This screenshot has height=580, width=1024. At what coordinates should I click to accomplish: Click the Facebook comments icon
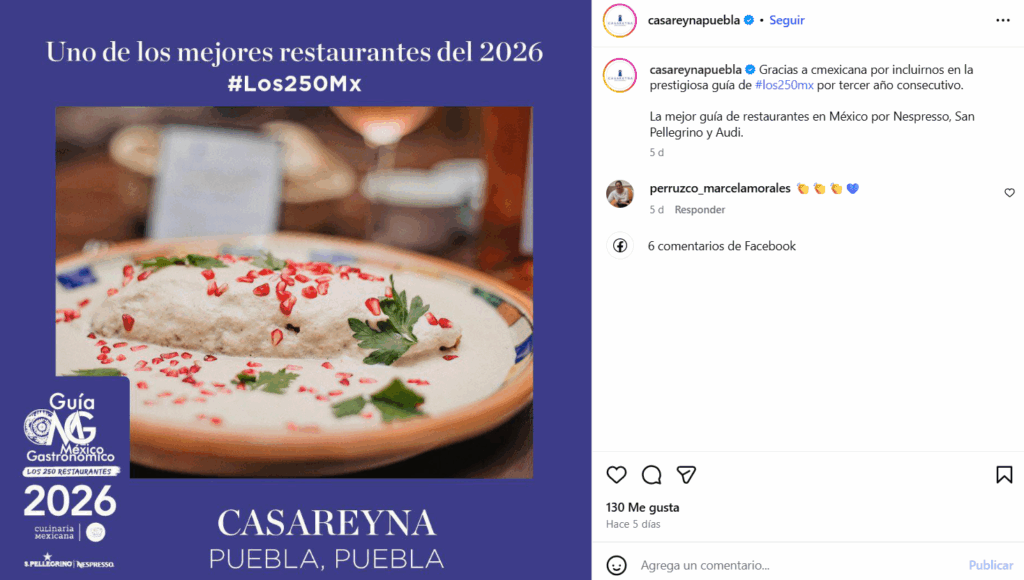point(620,246)
